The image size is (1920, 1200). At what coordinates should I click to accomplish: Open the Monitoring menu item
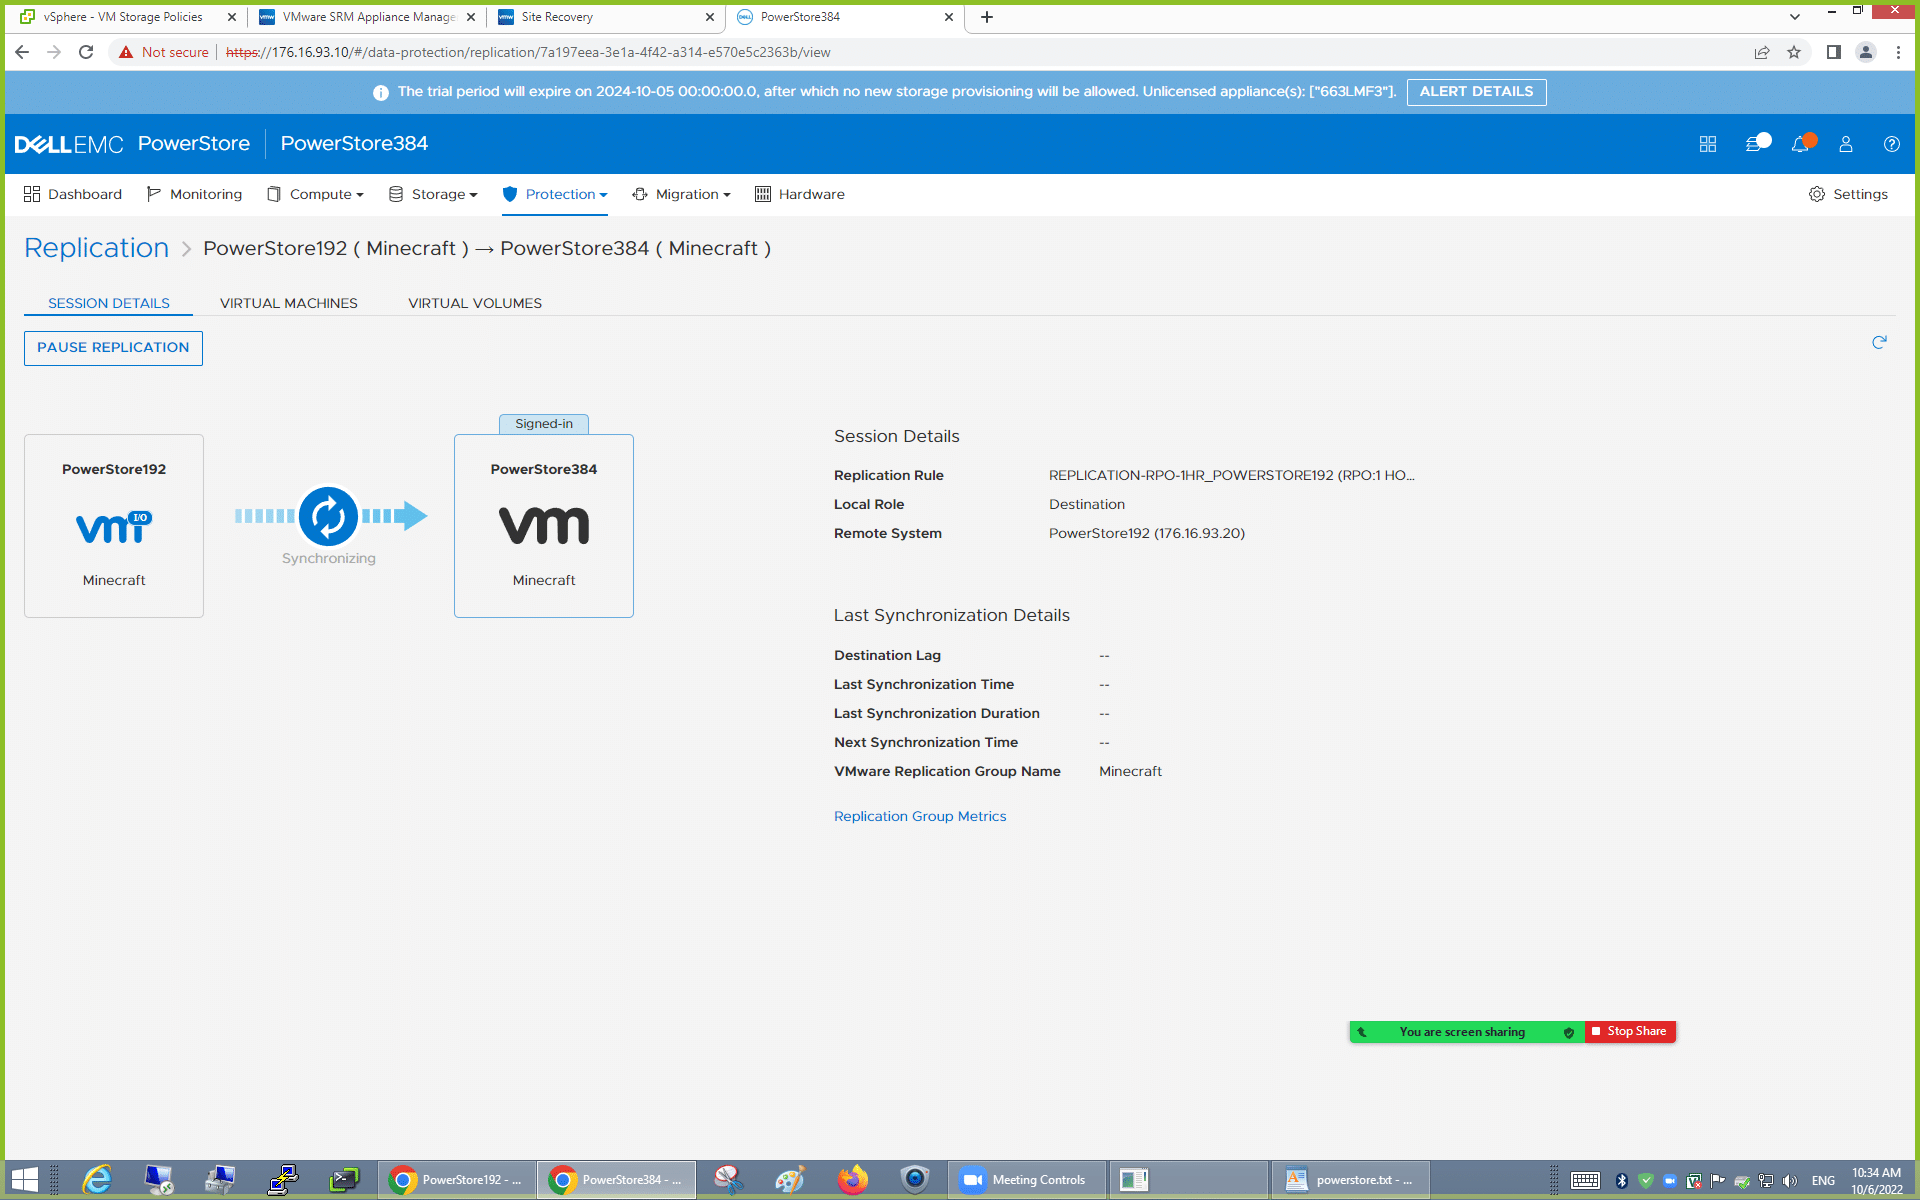tap(194, 194)
